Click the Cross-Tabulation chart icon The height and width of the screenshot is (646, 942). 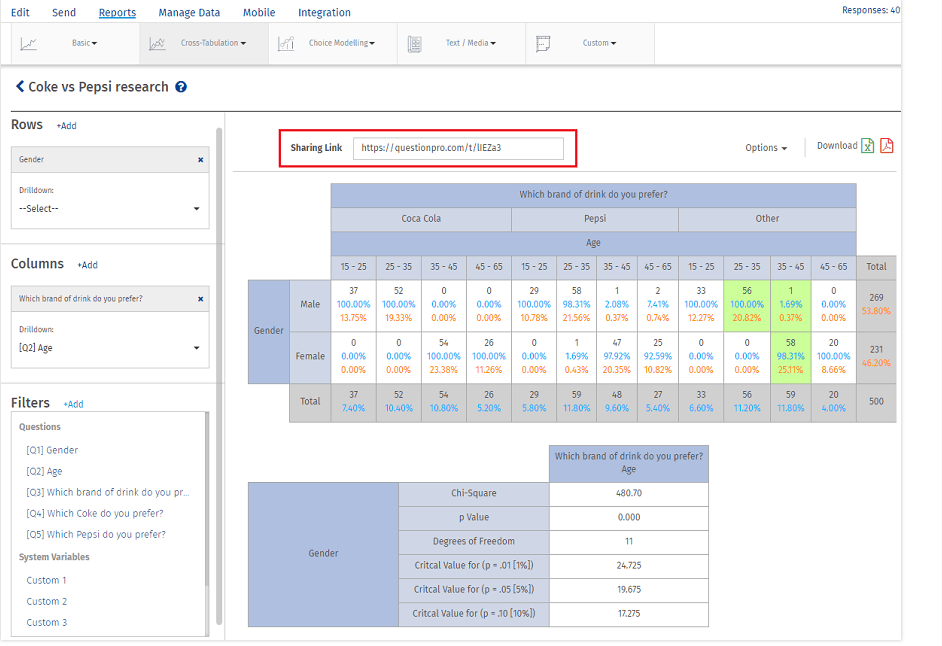pyautogui.click(x=157, y=43)
